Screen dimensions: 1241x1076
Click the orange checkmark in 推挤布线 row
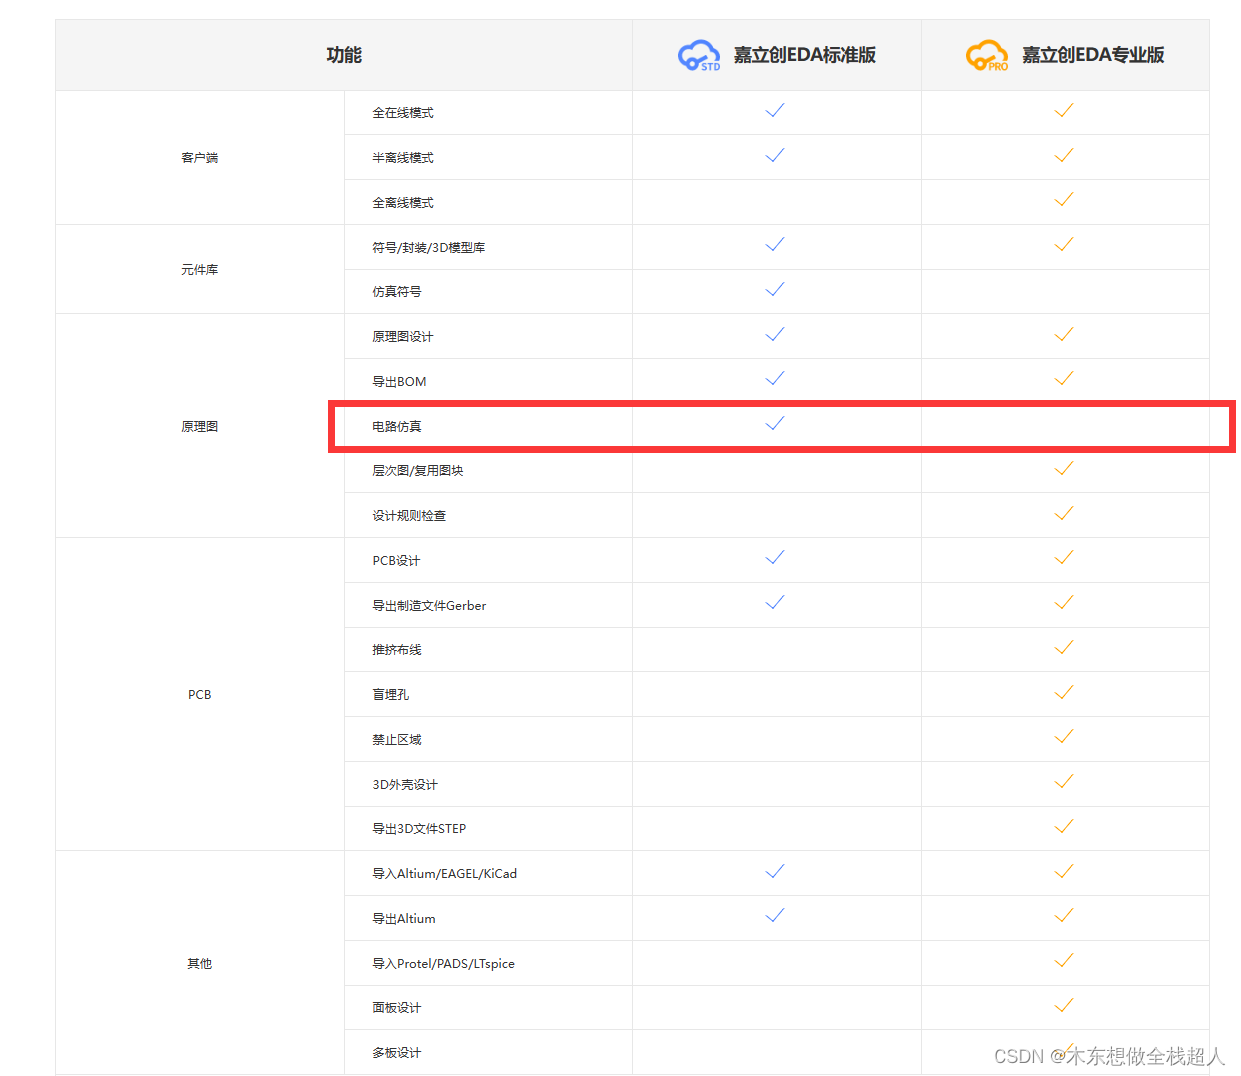[x=1064, y=647]
